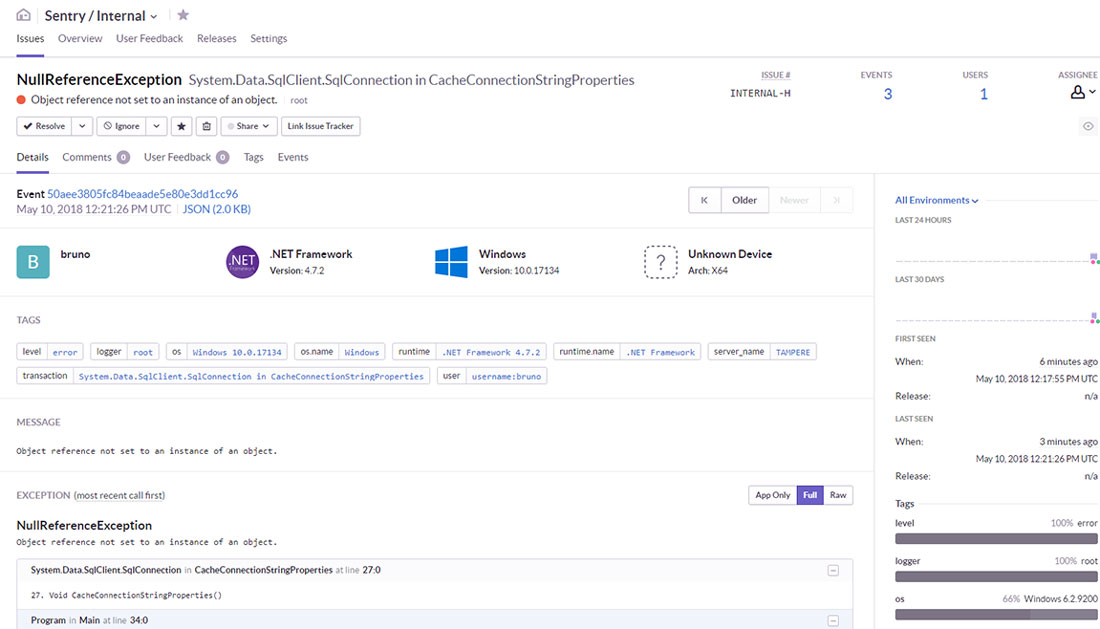Click the runtime .NET Framework 4.7.2 tag
The height and width of the screenshot is (629, 1100).
click(491, 352)
